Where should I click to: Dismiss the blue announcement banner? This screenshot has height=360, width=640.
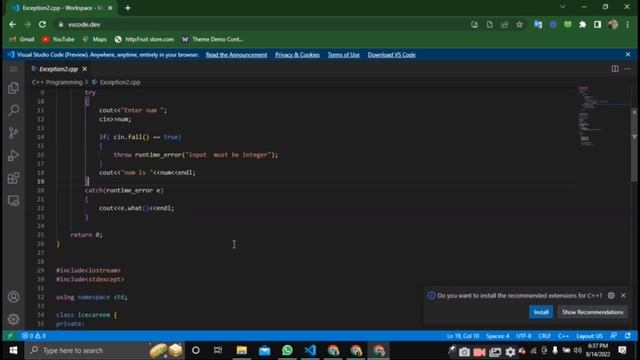tap(628, 54)
